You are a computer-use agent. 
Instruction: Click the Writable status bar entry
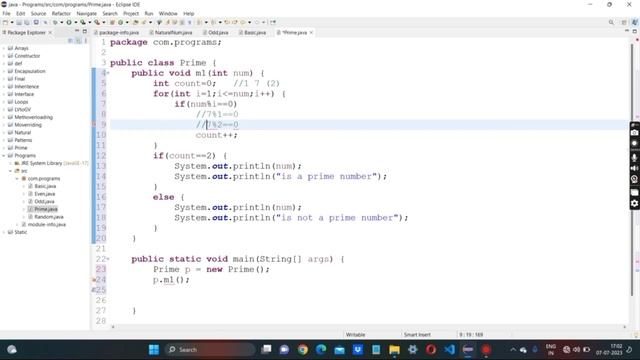356,335
